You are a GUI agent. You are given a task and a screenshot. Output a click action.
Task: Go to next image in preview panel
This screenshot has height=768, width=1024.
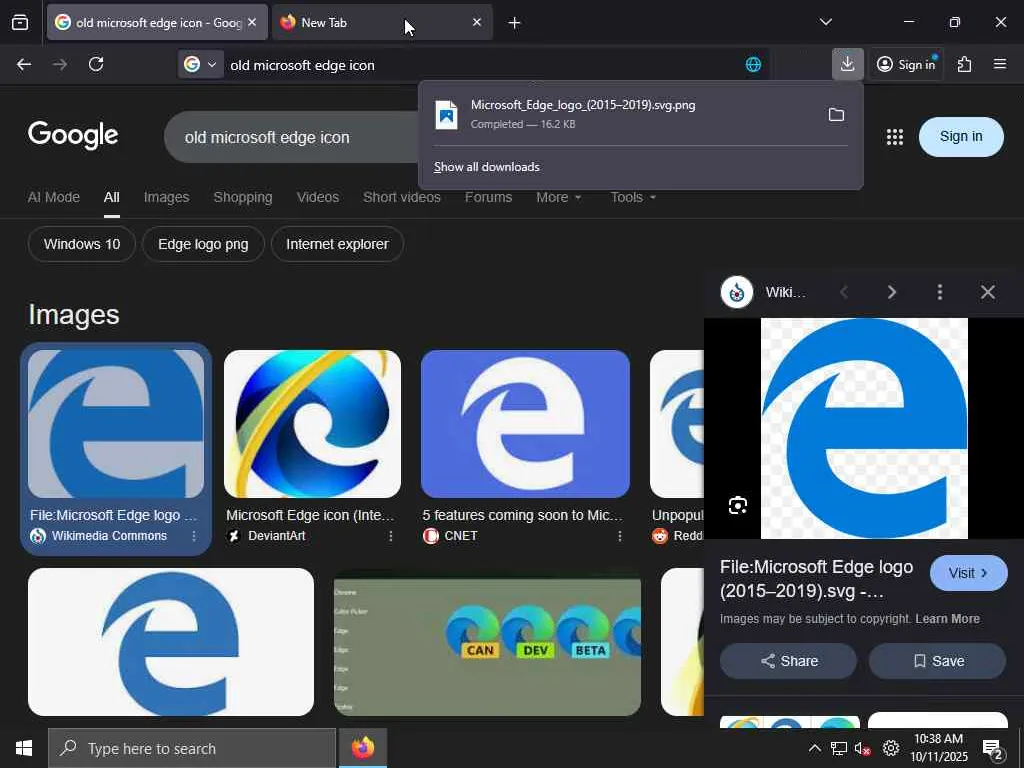pos(891,292)
